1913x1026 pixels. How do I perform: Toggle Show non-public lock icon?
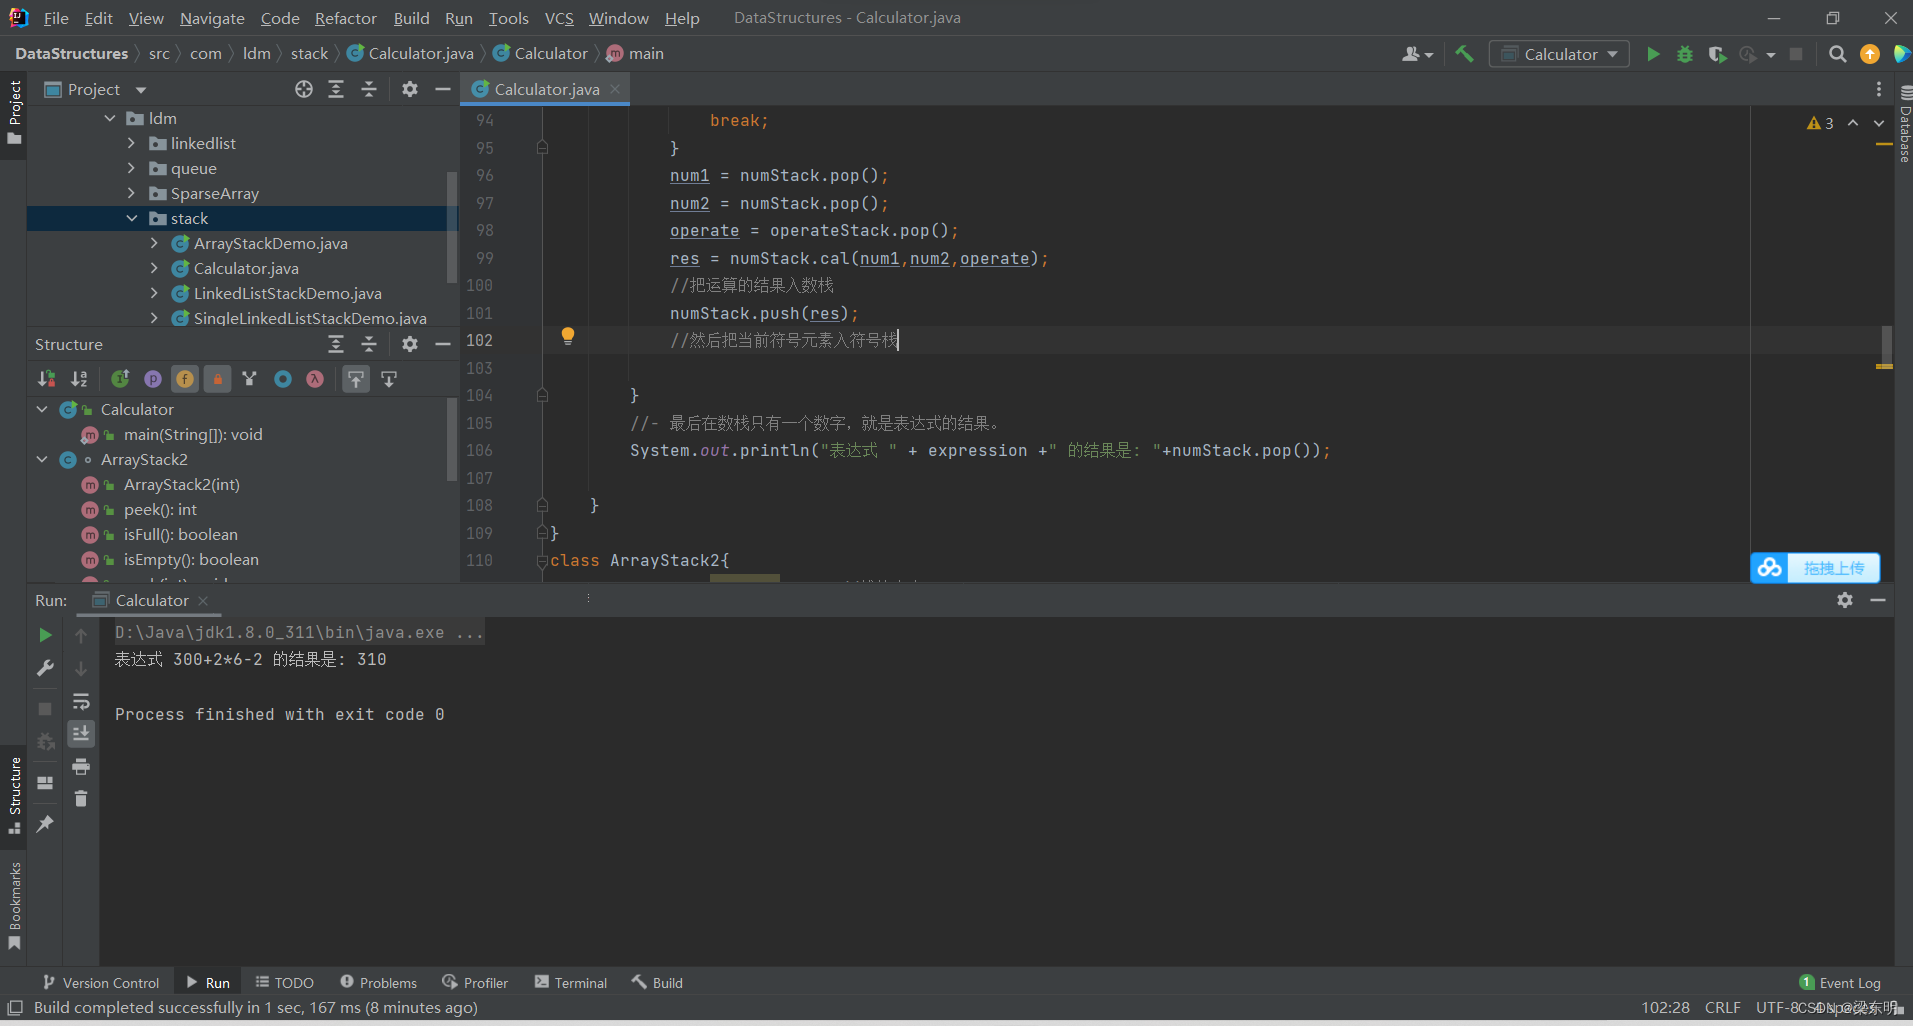[217, 379]
